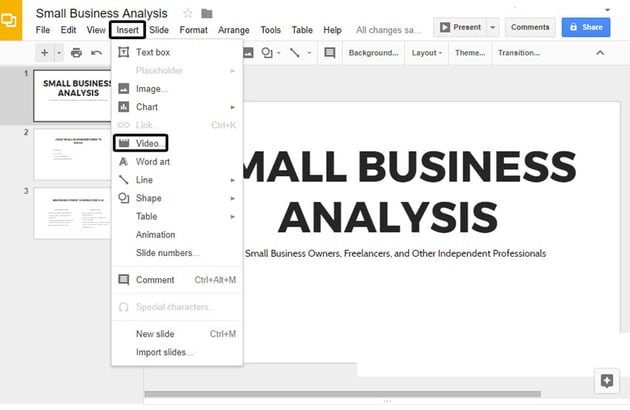Viewport: 630px width, 410px height.
Task: Open the Help menu
Action: [332, 30]
